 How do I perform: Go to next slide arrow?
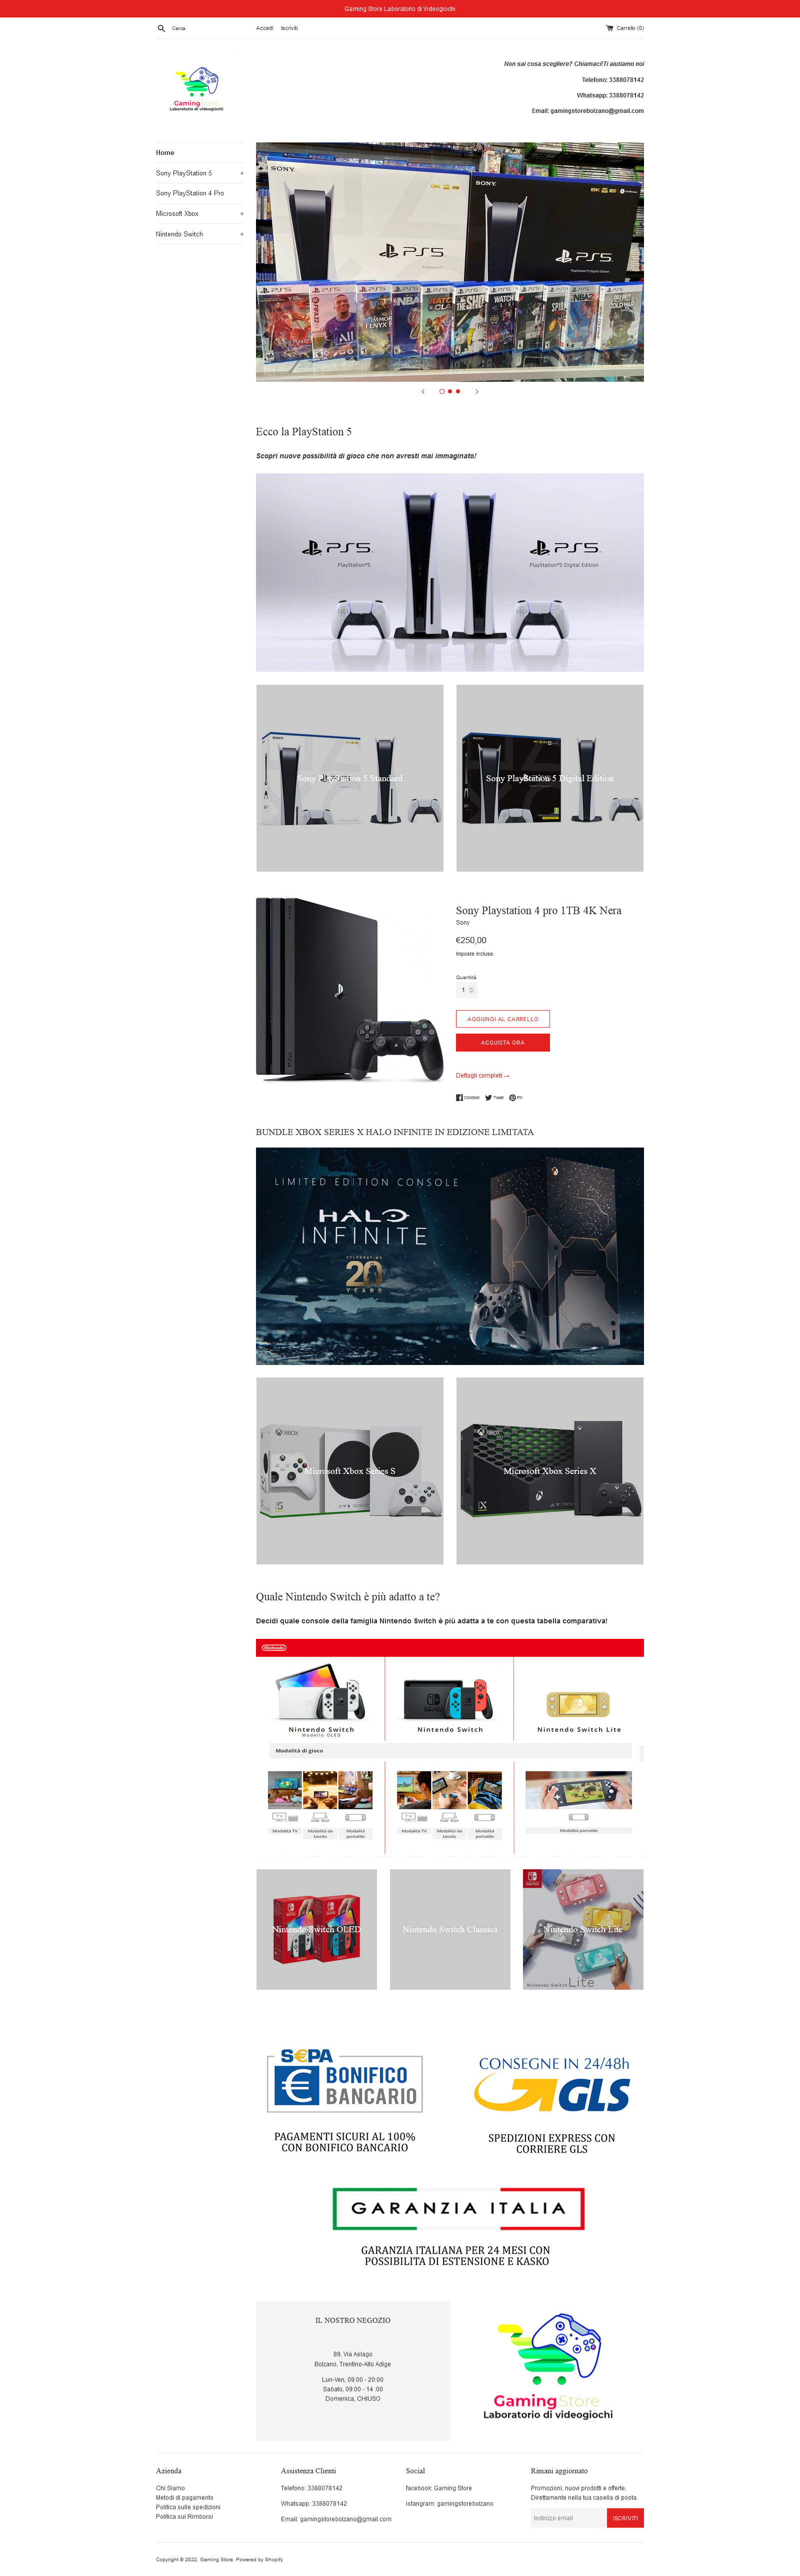coord(477,391)
